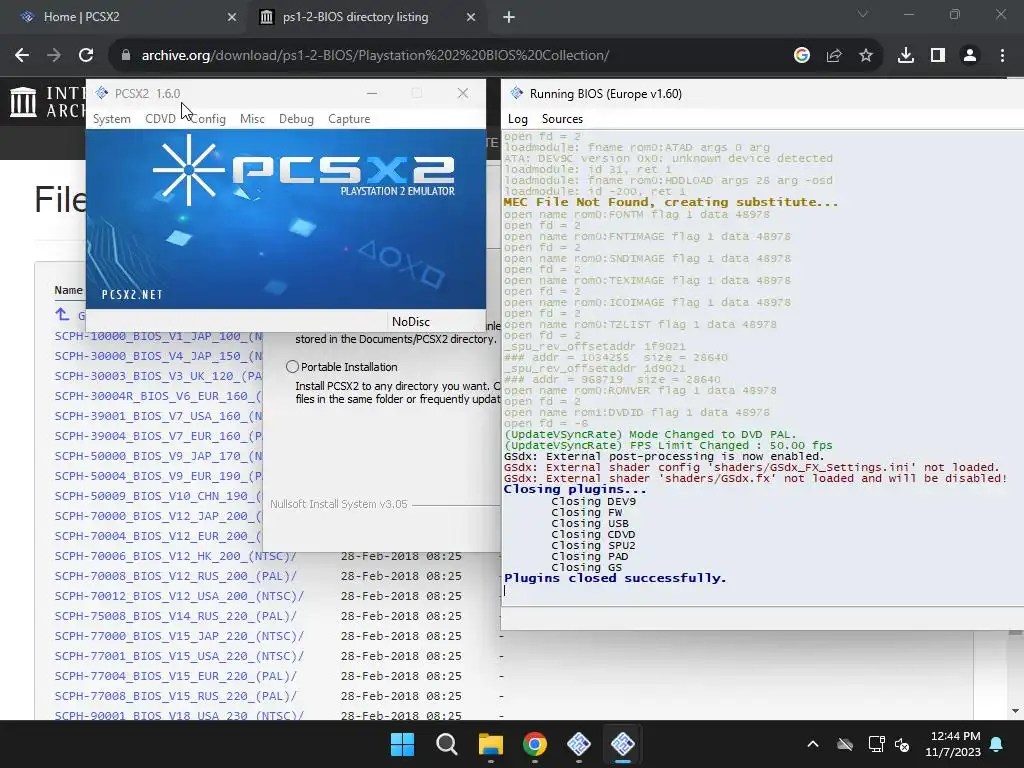Screen dimensions: 1024x768
Task: Open SCPH-70000_BIOS_V12_JAP_200 folder
Action: pos(158,516)
